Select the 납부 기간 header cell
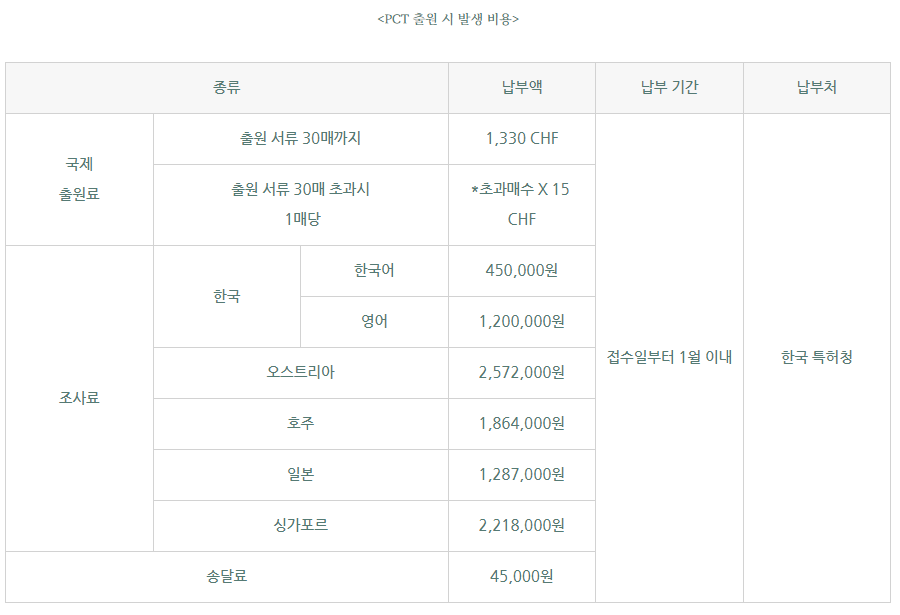 coord(669,88)
